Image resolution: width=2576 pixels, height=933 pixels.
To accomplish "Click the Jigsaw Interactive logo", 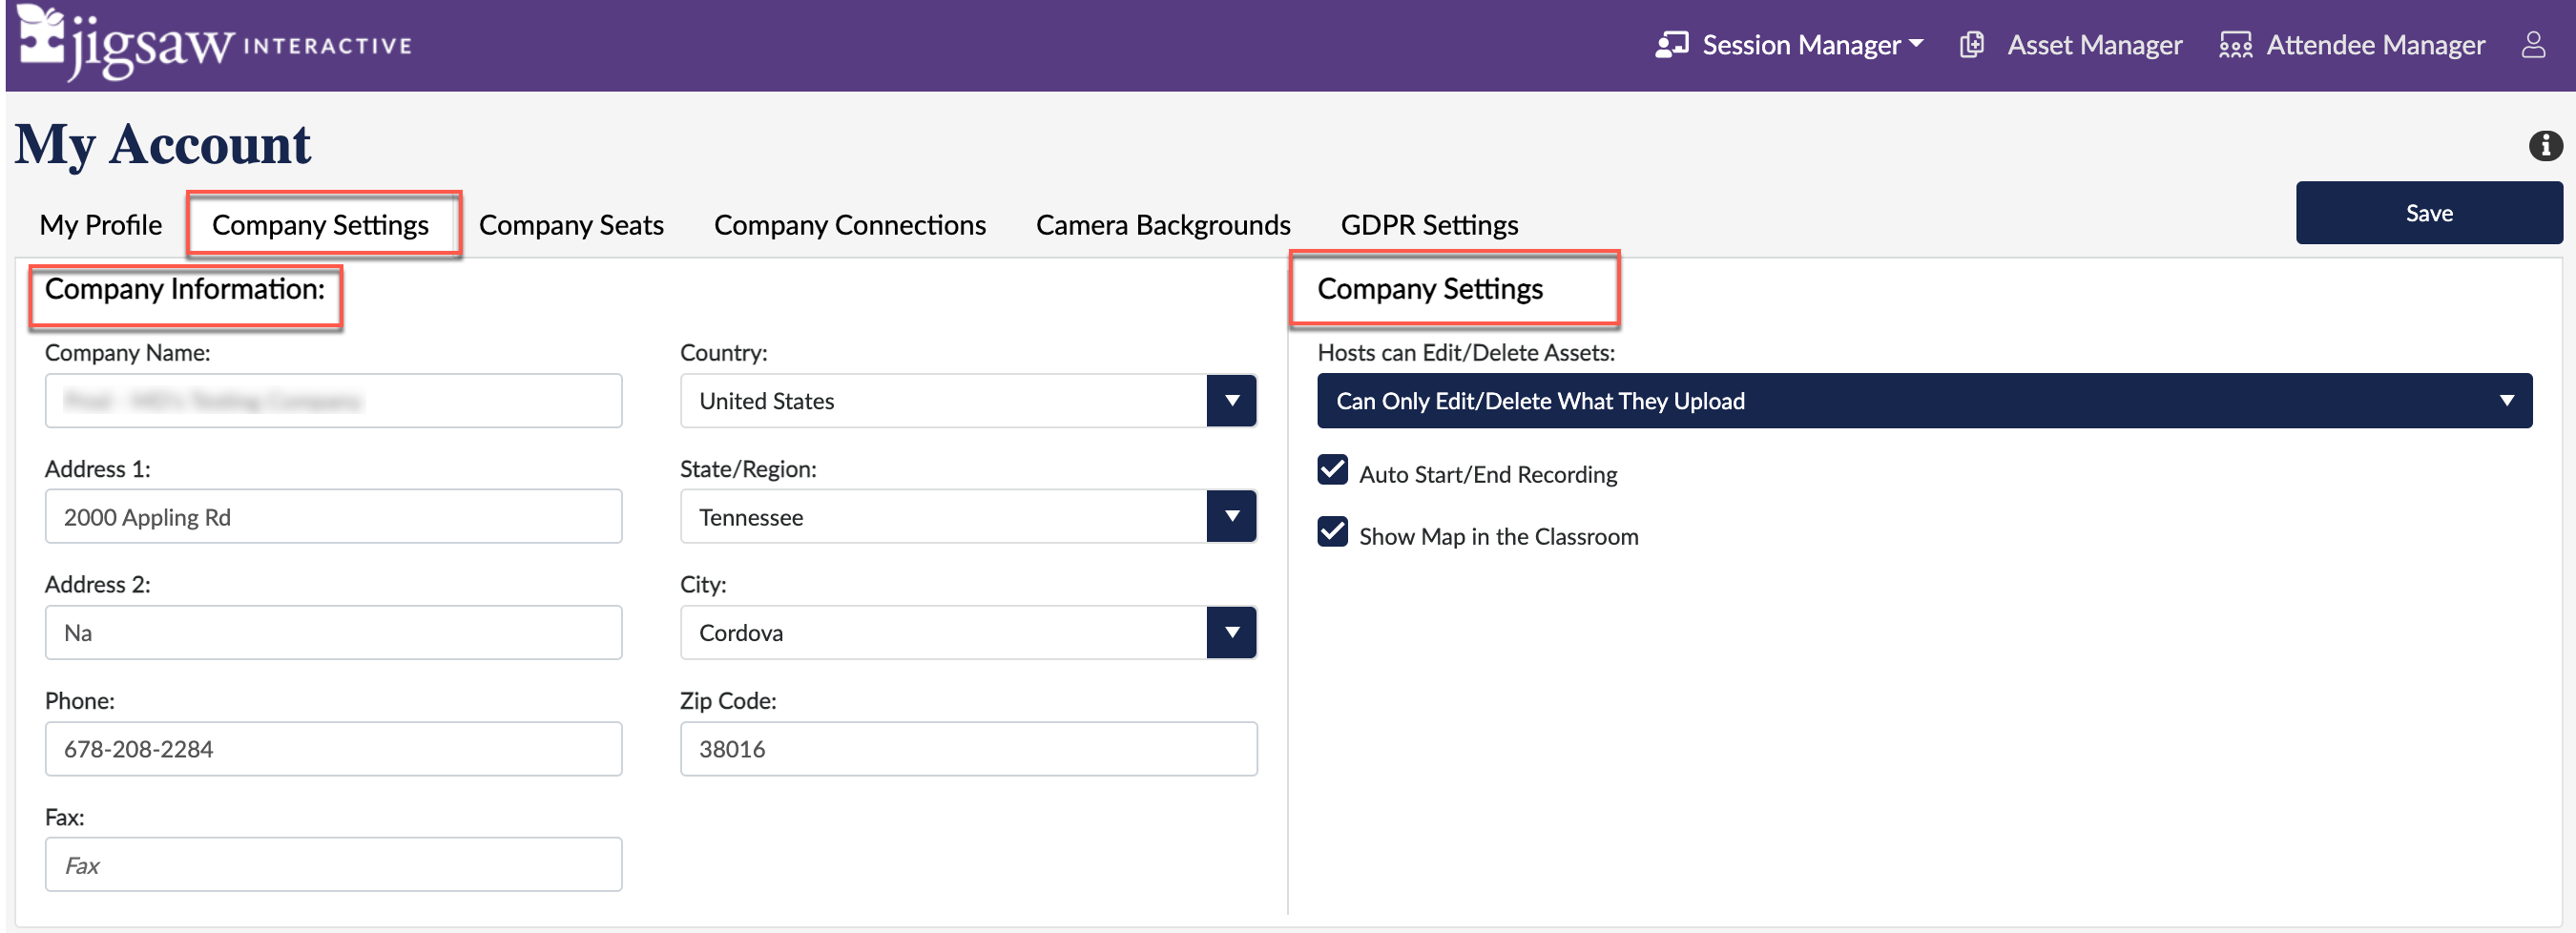I will click(213, 43).
